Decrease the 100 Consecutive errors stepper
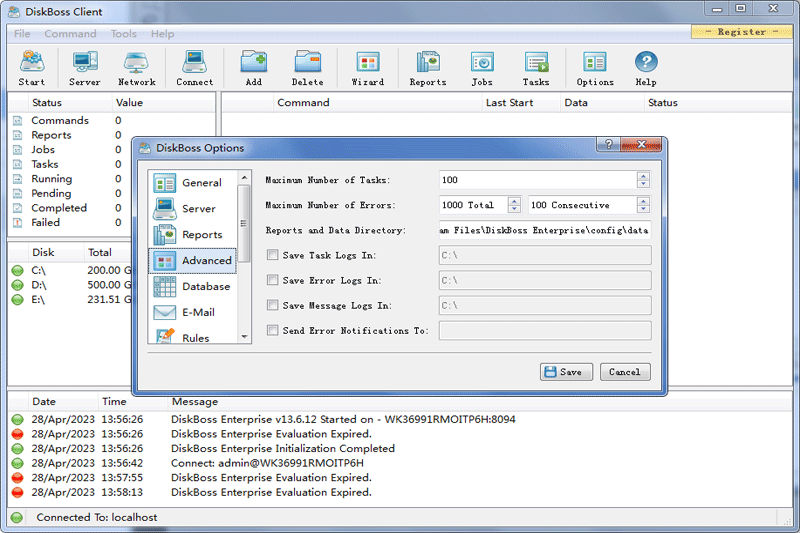800x533 pixels. click(x=643, y=210)
